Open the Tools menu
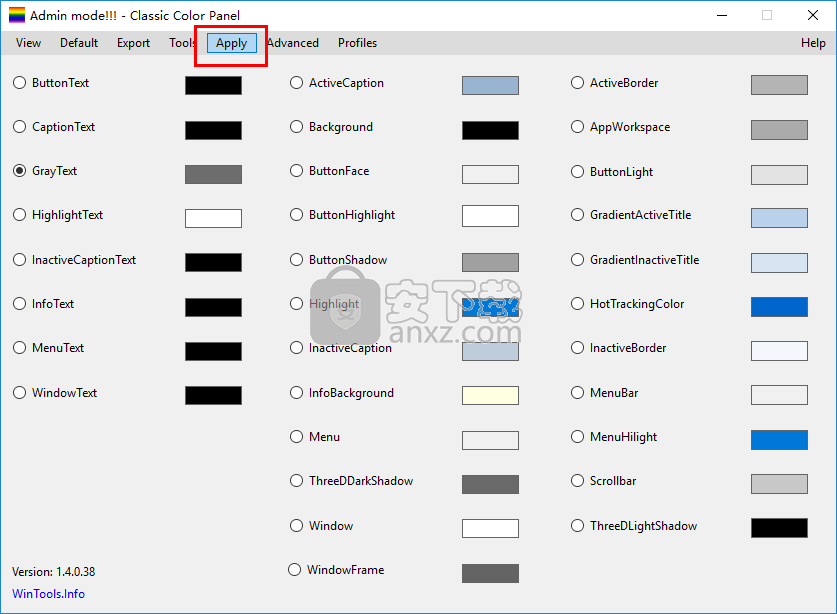 [x=182, y=43]
